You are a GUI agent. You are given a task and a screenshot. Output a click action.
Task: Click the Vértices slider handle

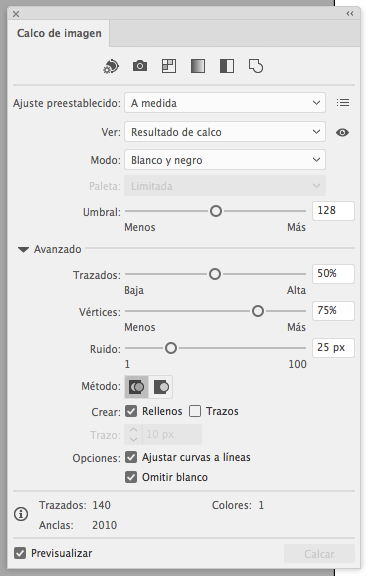pos(258,311)
